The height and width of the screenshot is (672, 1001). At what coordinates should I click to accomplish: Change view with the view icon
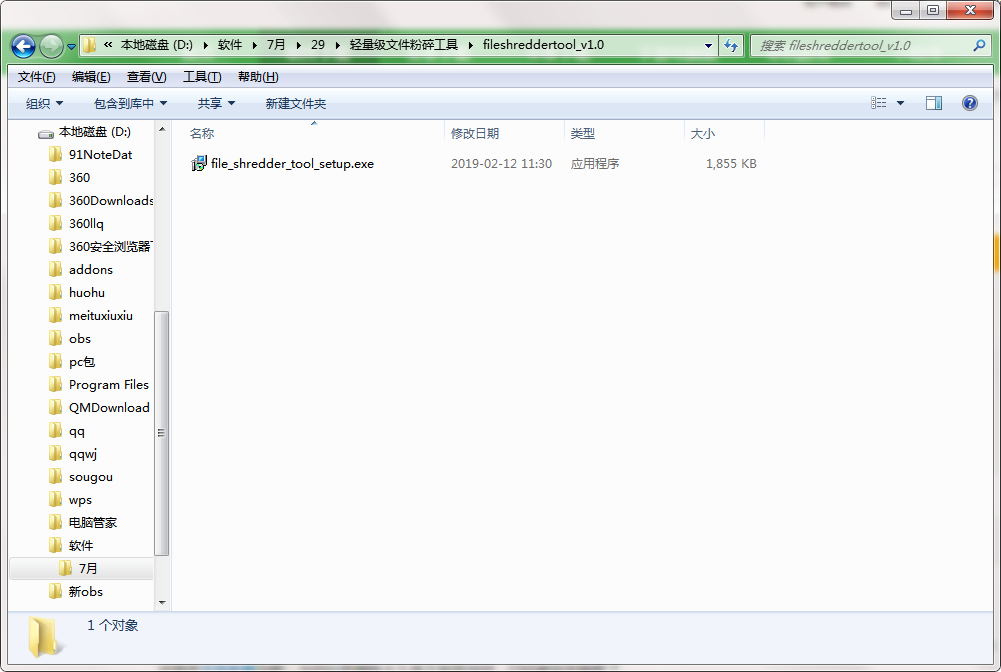point(878,103)
